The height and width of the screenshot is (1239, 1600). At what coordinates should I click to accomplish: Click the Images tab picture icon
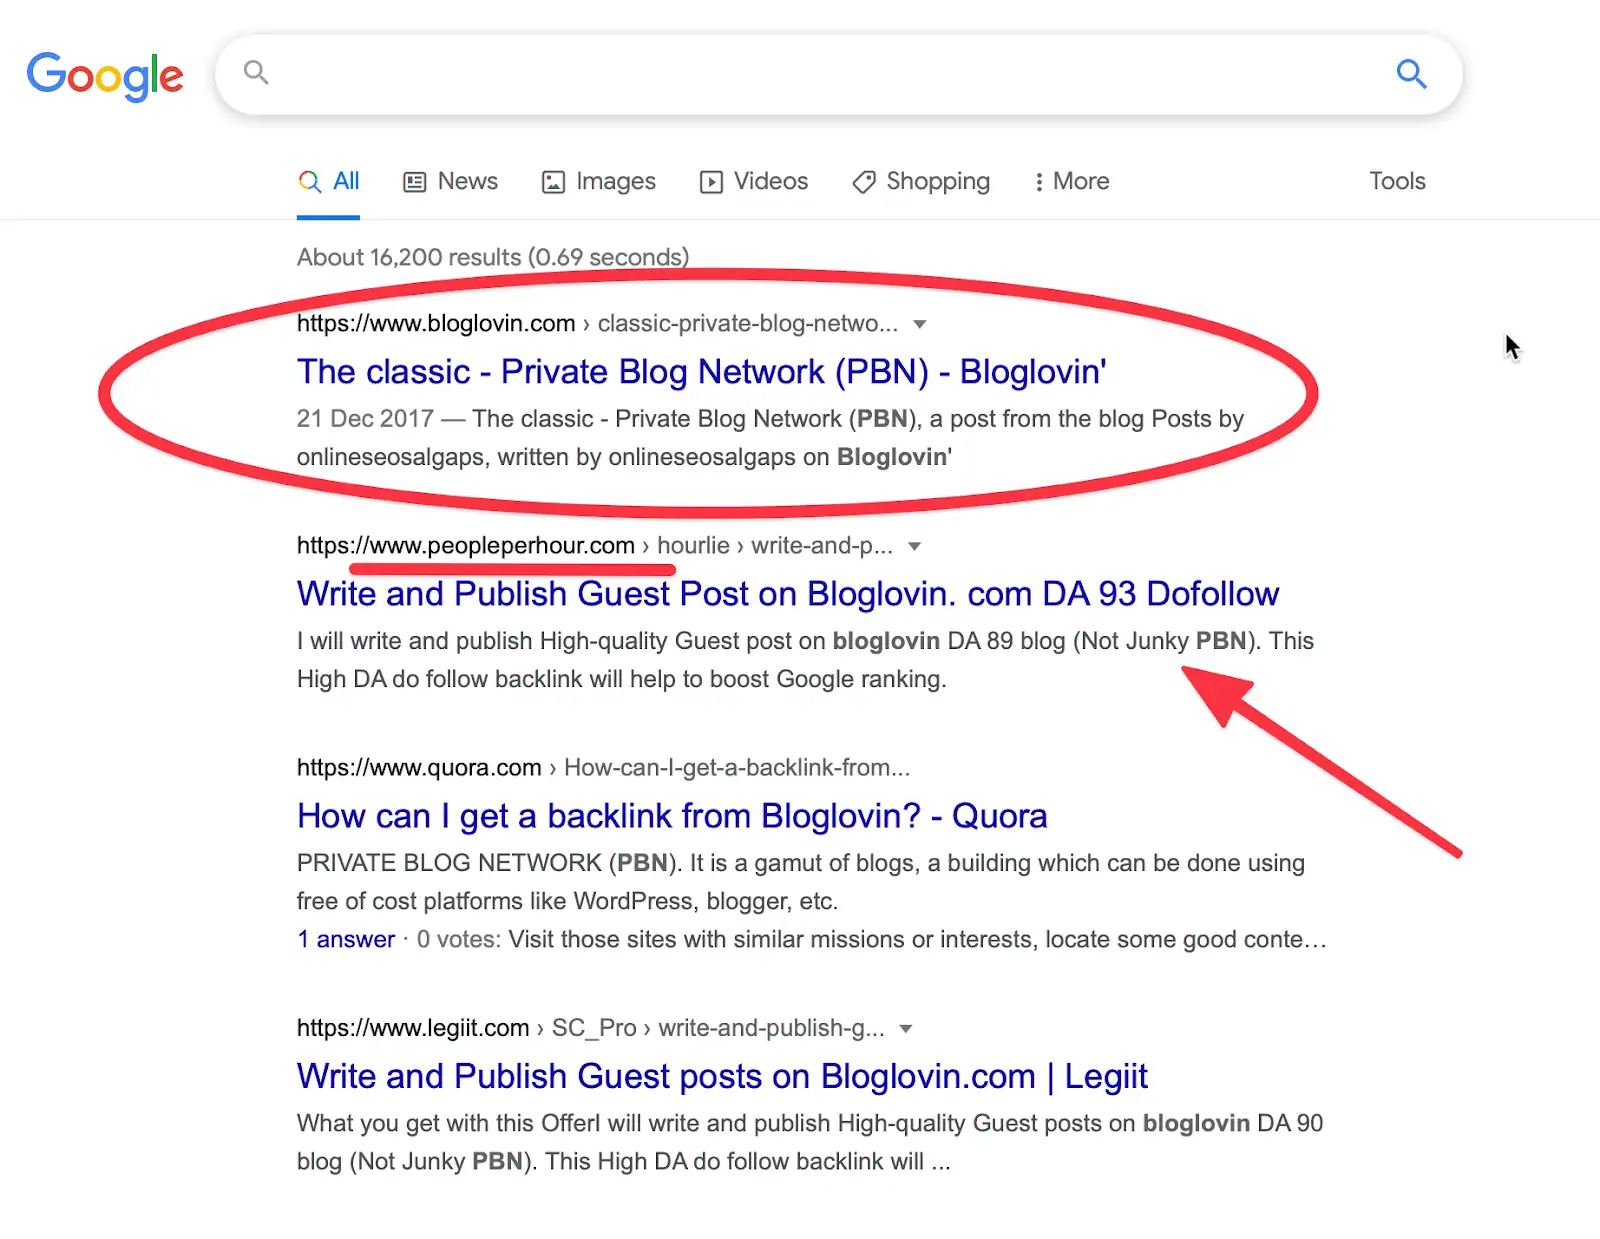[553, 182]
